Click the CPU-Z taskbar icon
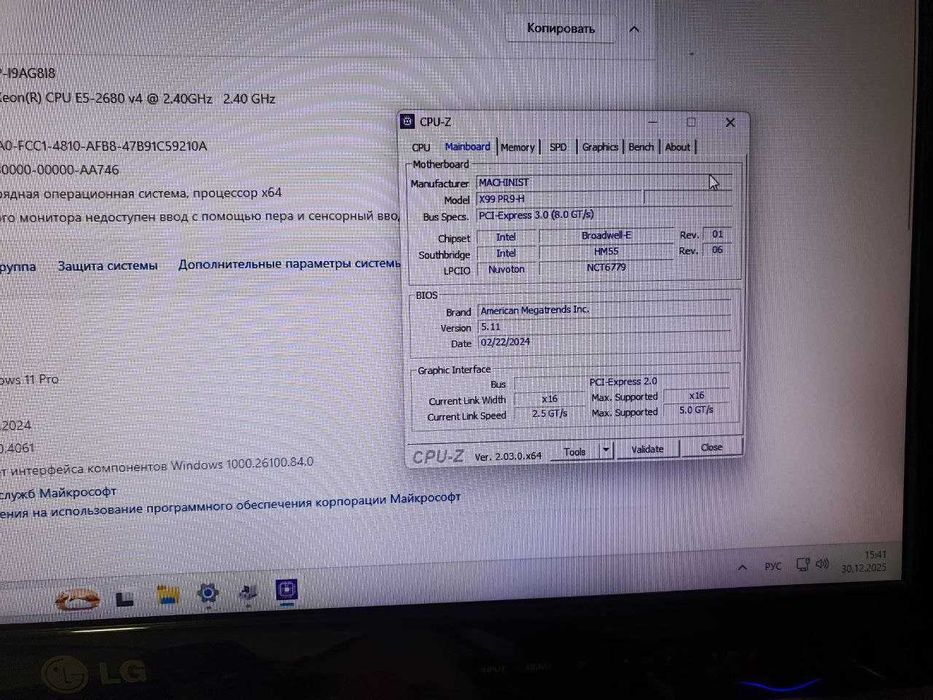Image resolution: width=933 pixels, height=700 pixels. pos(287,590)
